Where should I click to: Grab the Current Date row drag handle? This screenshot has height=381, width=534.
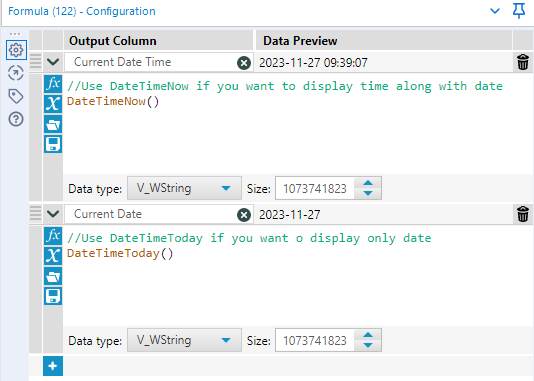click(35, 213)
